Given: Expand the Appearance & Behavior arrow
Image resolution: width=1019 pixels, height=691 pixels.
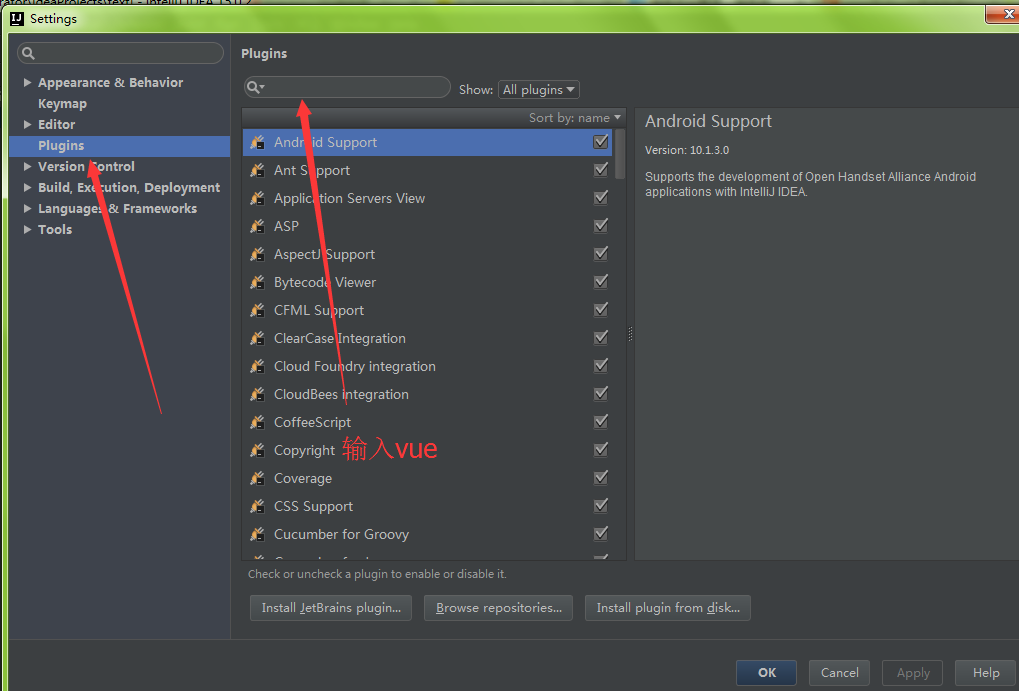Looking at the screenshot, I should click(x=27, y=83).
